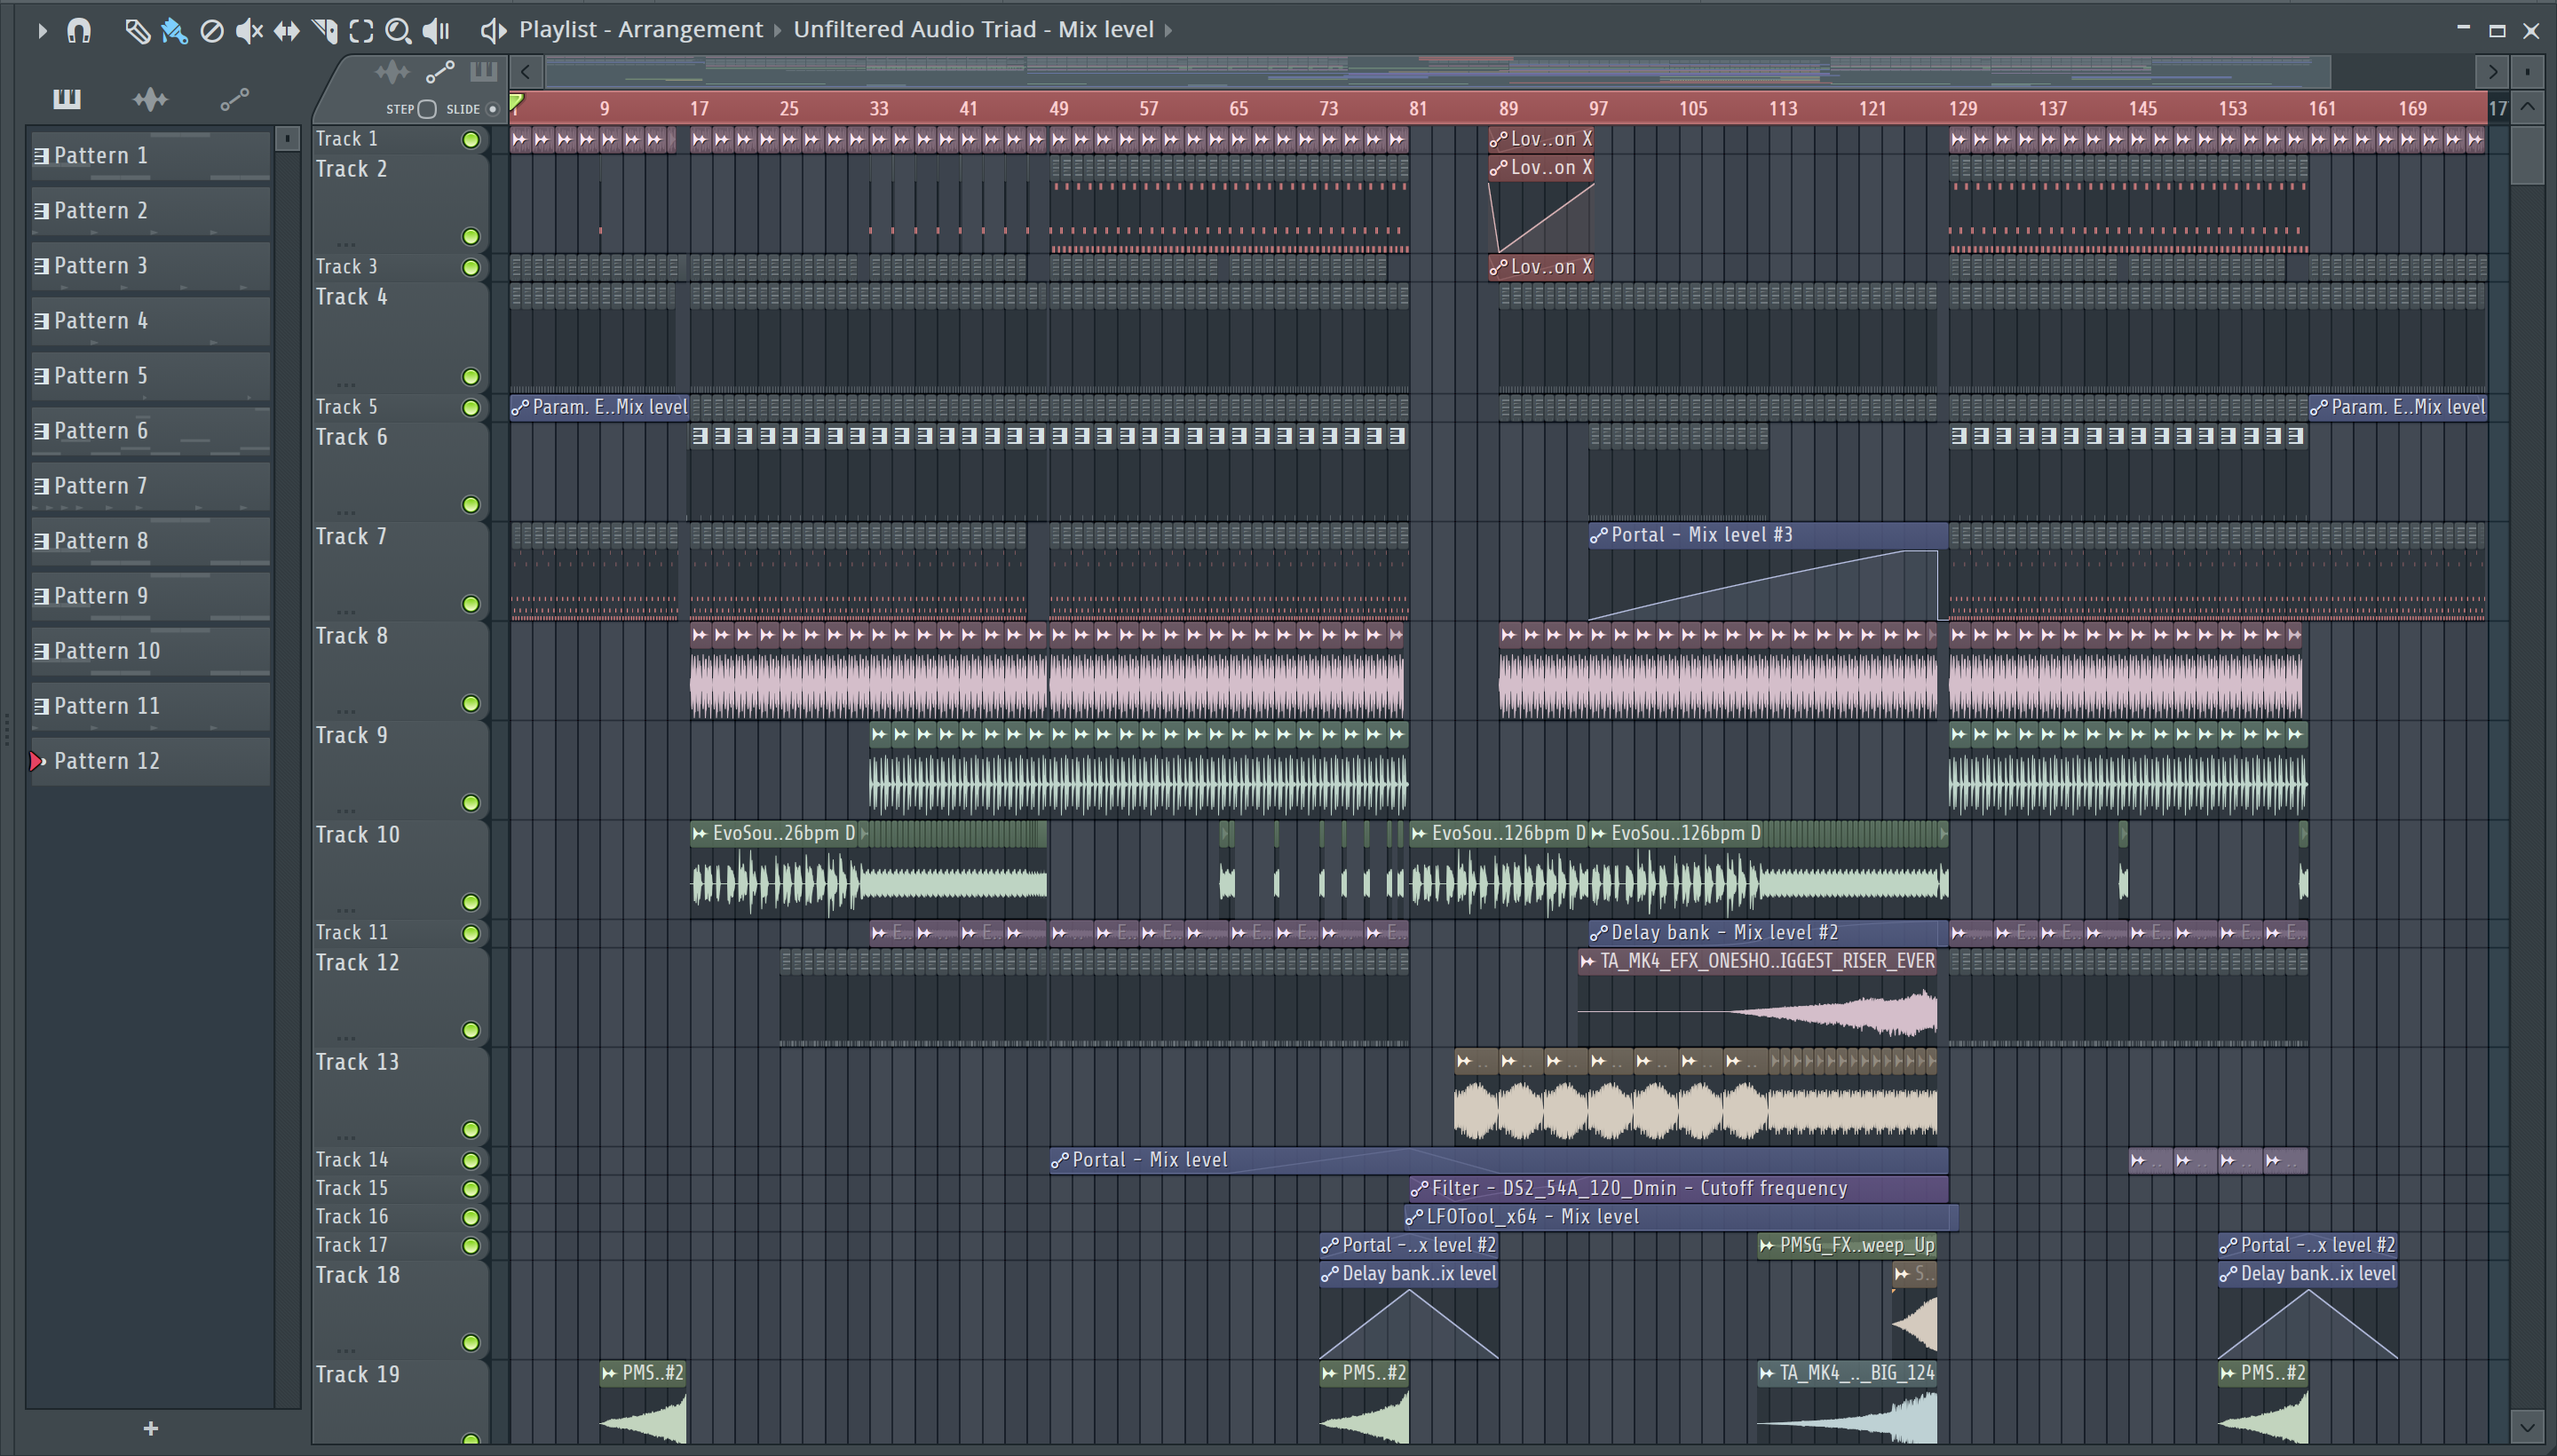Select the Zoom magnifier tool
This screenshot has height=1456, width=2557.
[398, 31]
